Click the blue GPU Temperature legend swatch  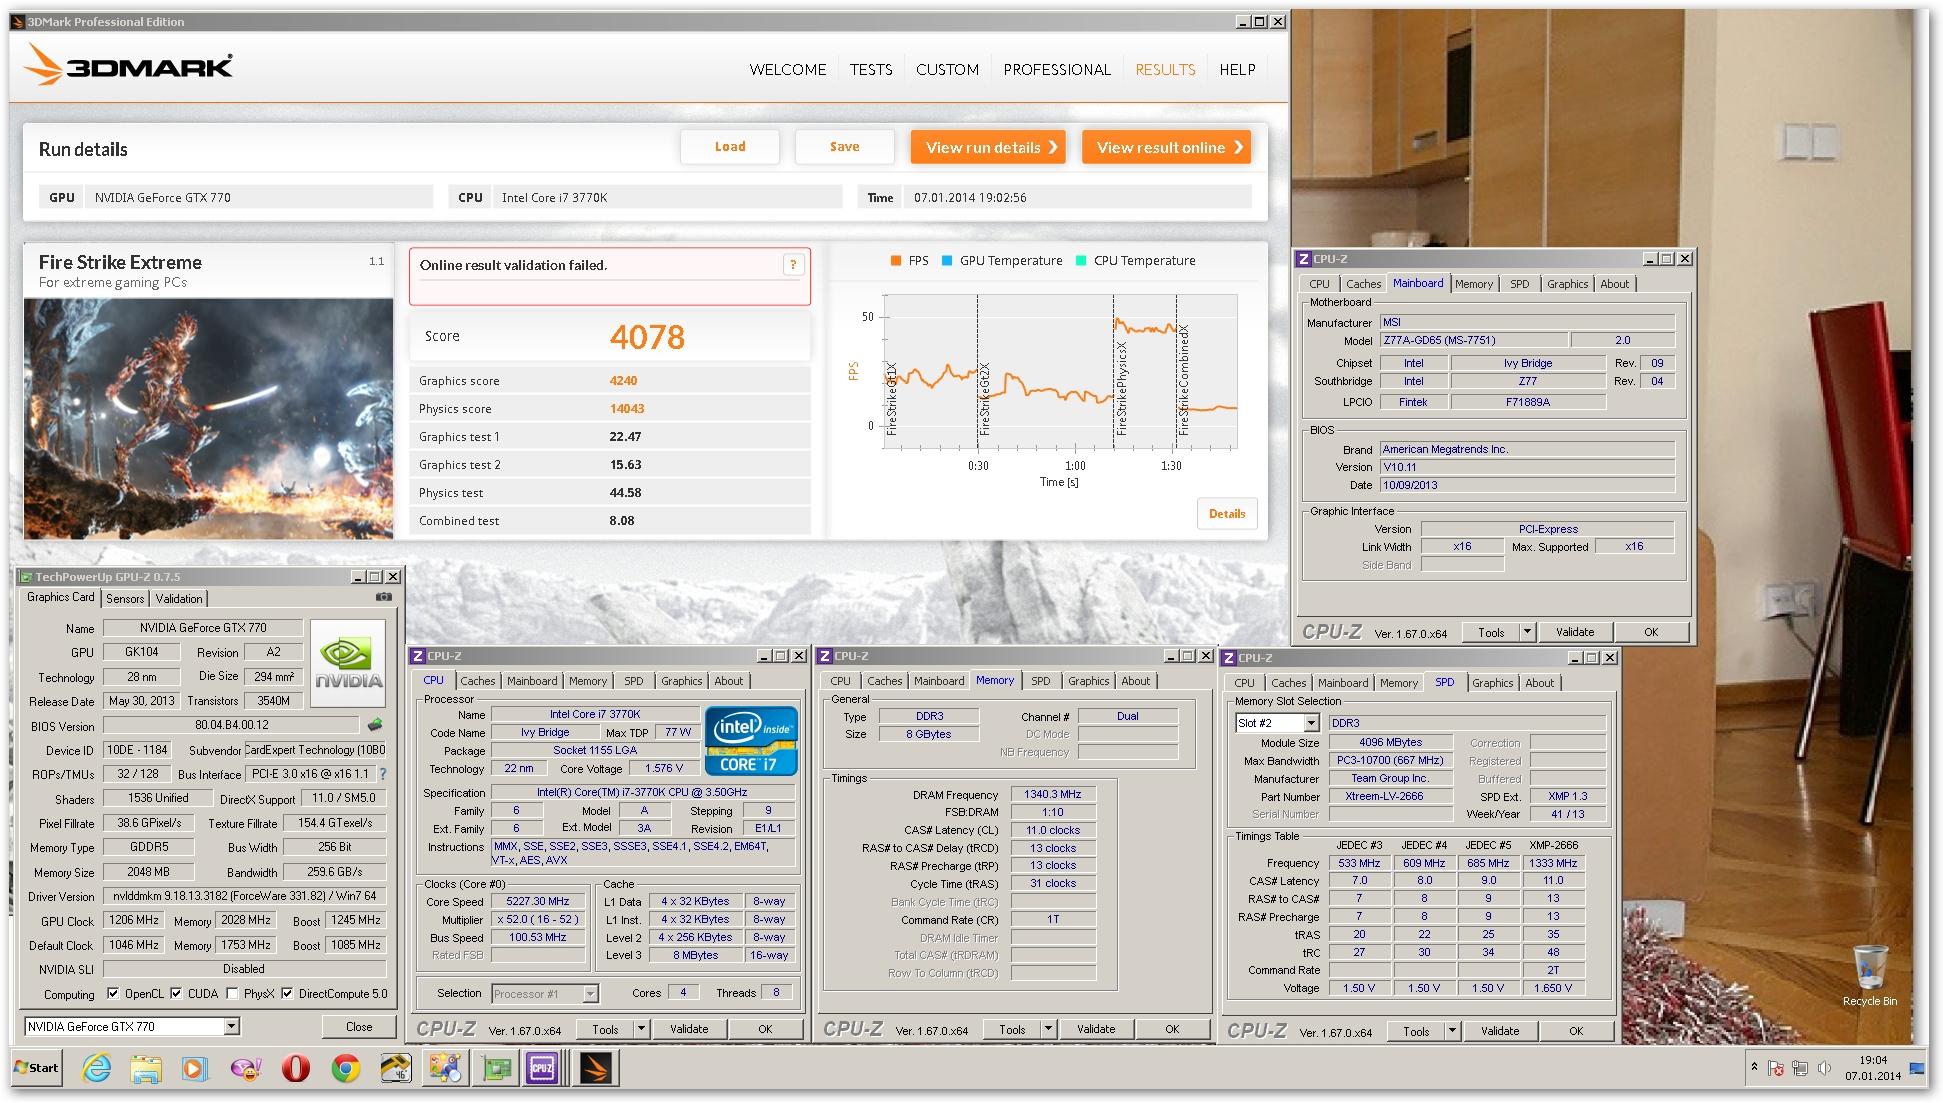tap(946, 260)
